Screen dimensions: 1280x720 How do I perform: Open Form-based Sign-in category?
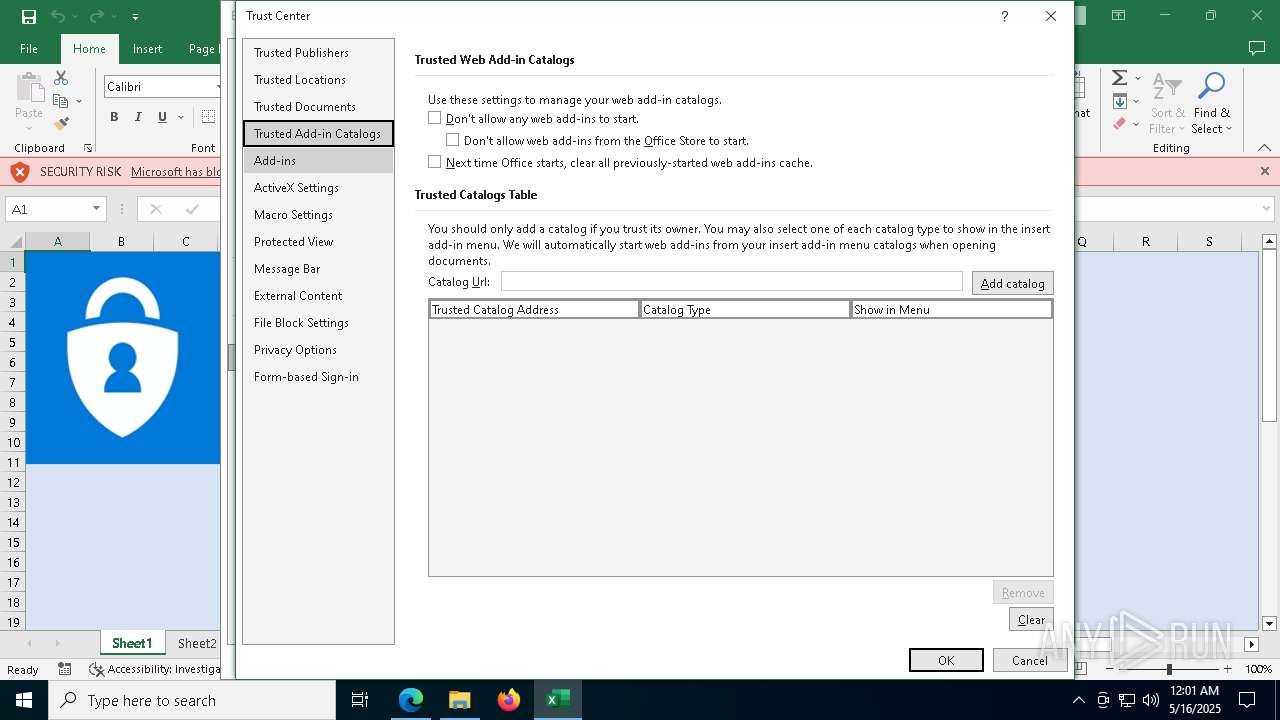click(318, 376)
